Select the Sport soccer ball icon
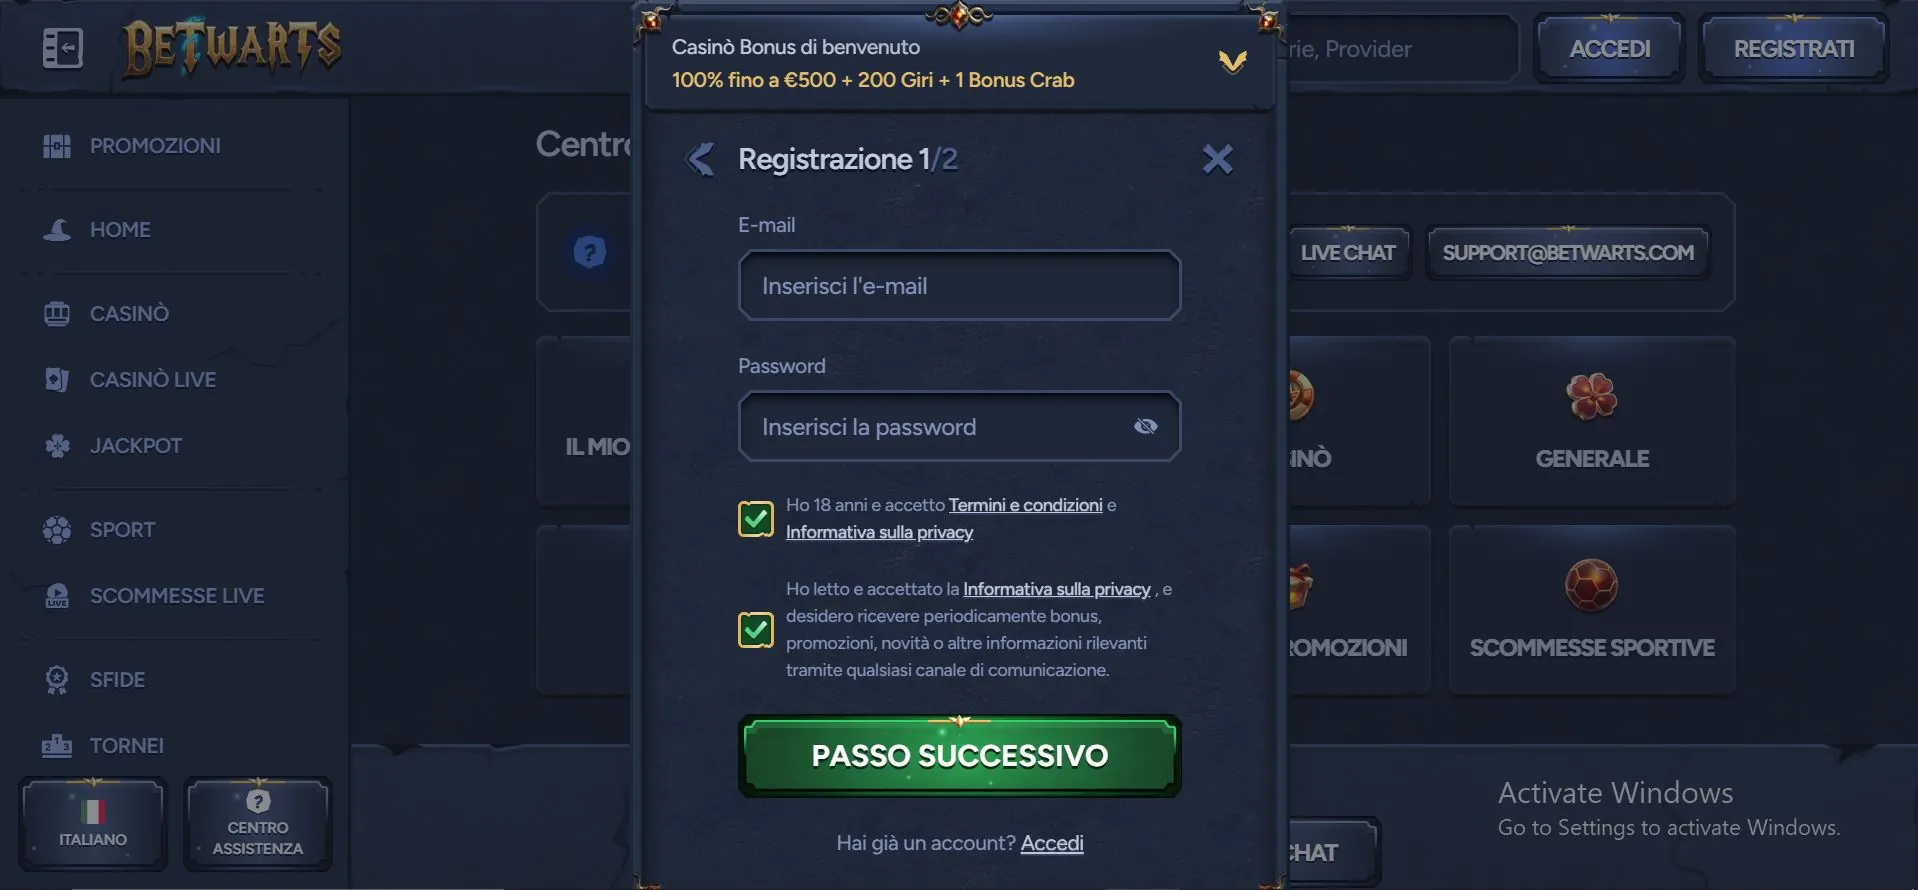The width and height of the screenshot is (1918, 890). pyautogui.click(x=57, y=530)
